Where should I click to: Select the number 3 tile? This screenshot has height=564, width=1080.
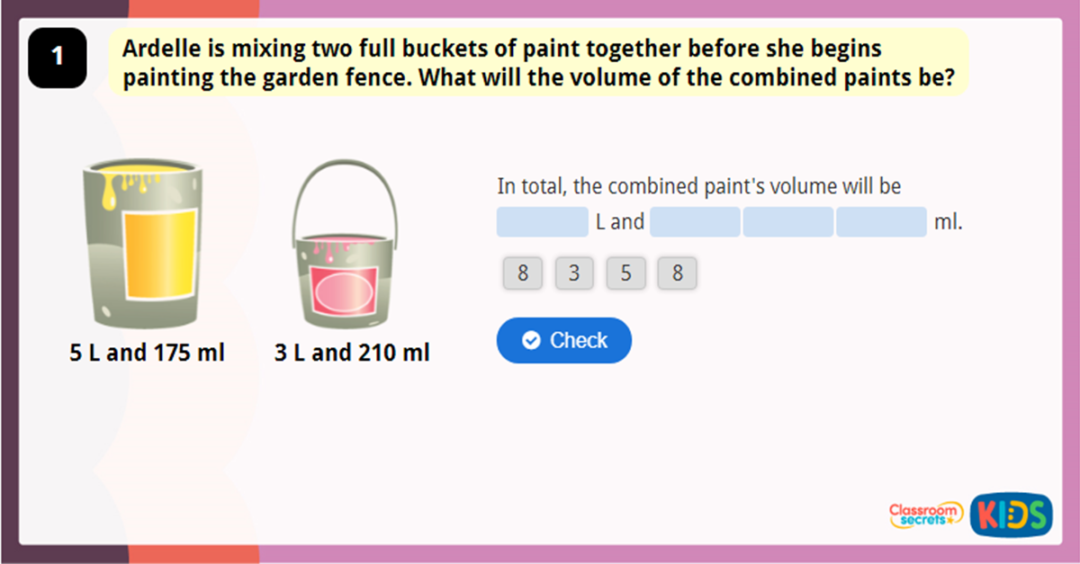(x=574, y=273)
